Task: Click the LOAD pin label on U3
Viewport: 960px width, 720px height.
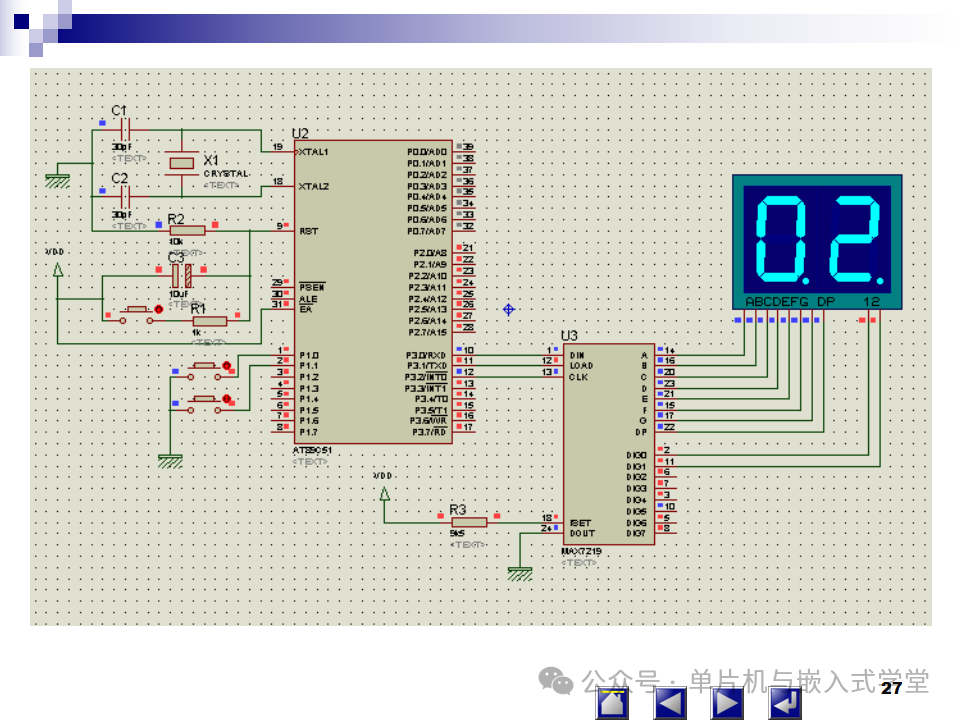Action: pyautogui.click(x=581, y=366)
